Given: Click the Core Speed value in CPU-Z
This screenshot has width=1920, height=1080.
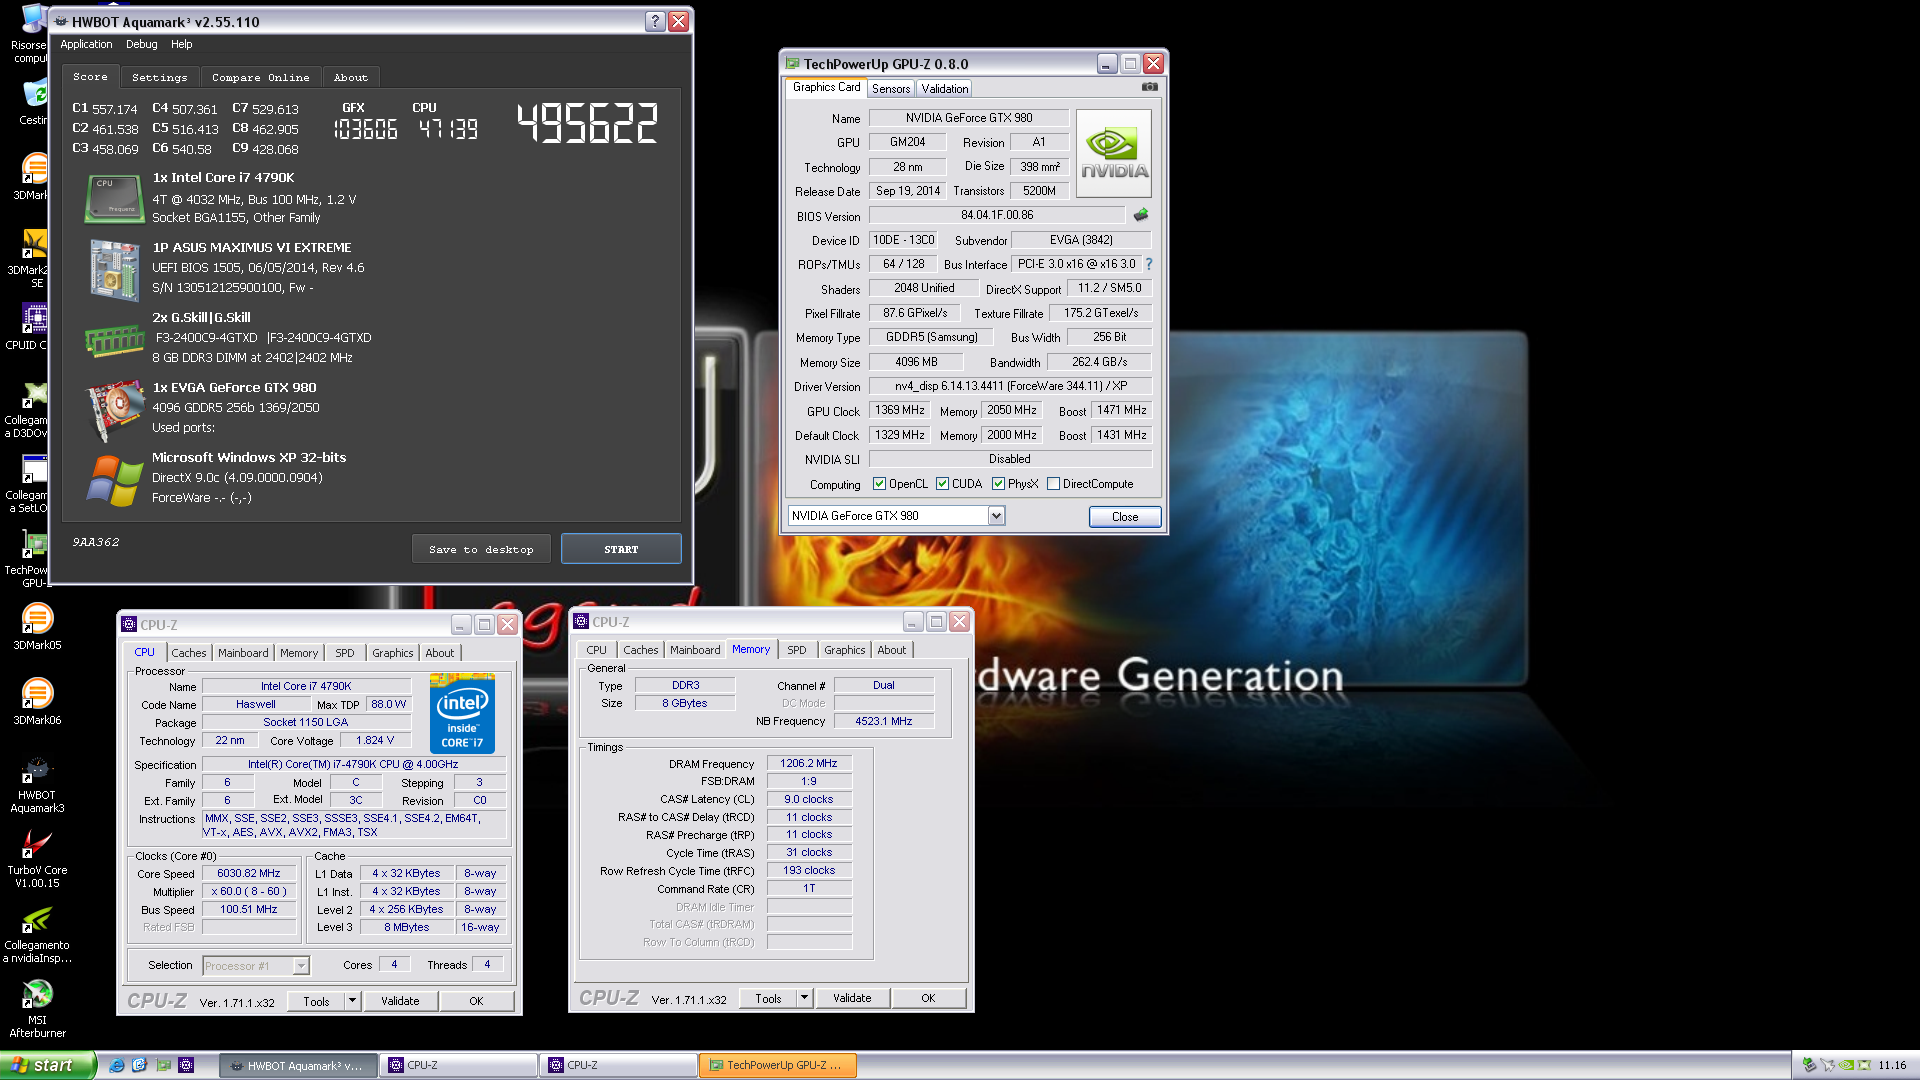Looking at the screenshot, I should click(x=249, y=874).
